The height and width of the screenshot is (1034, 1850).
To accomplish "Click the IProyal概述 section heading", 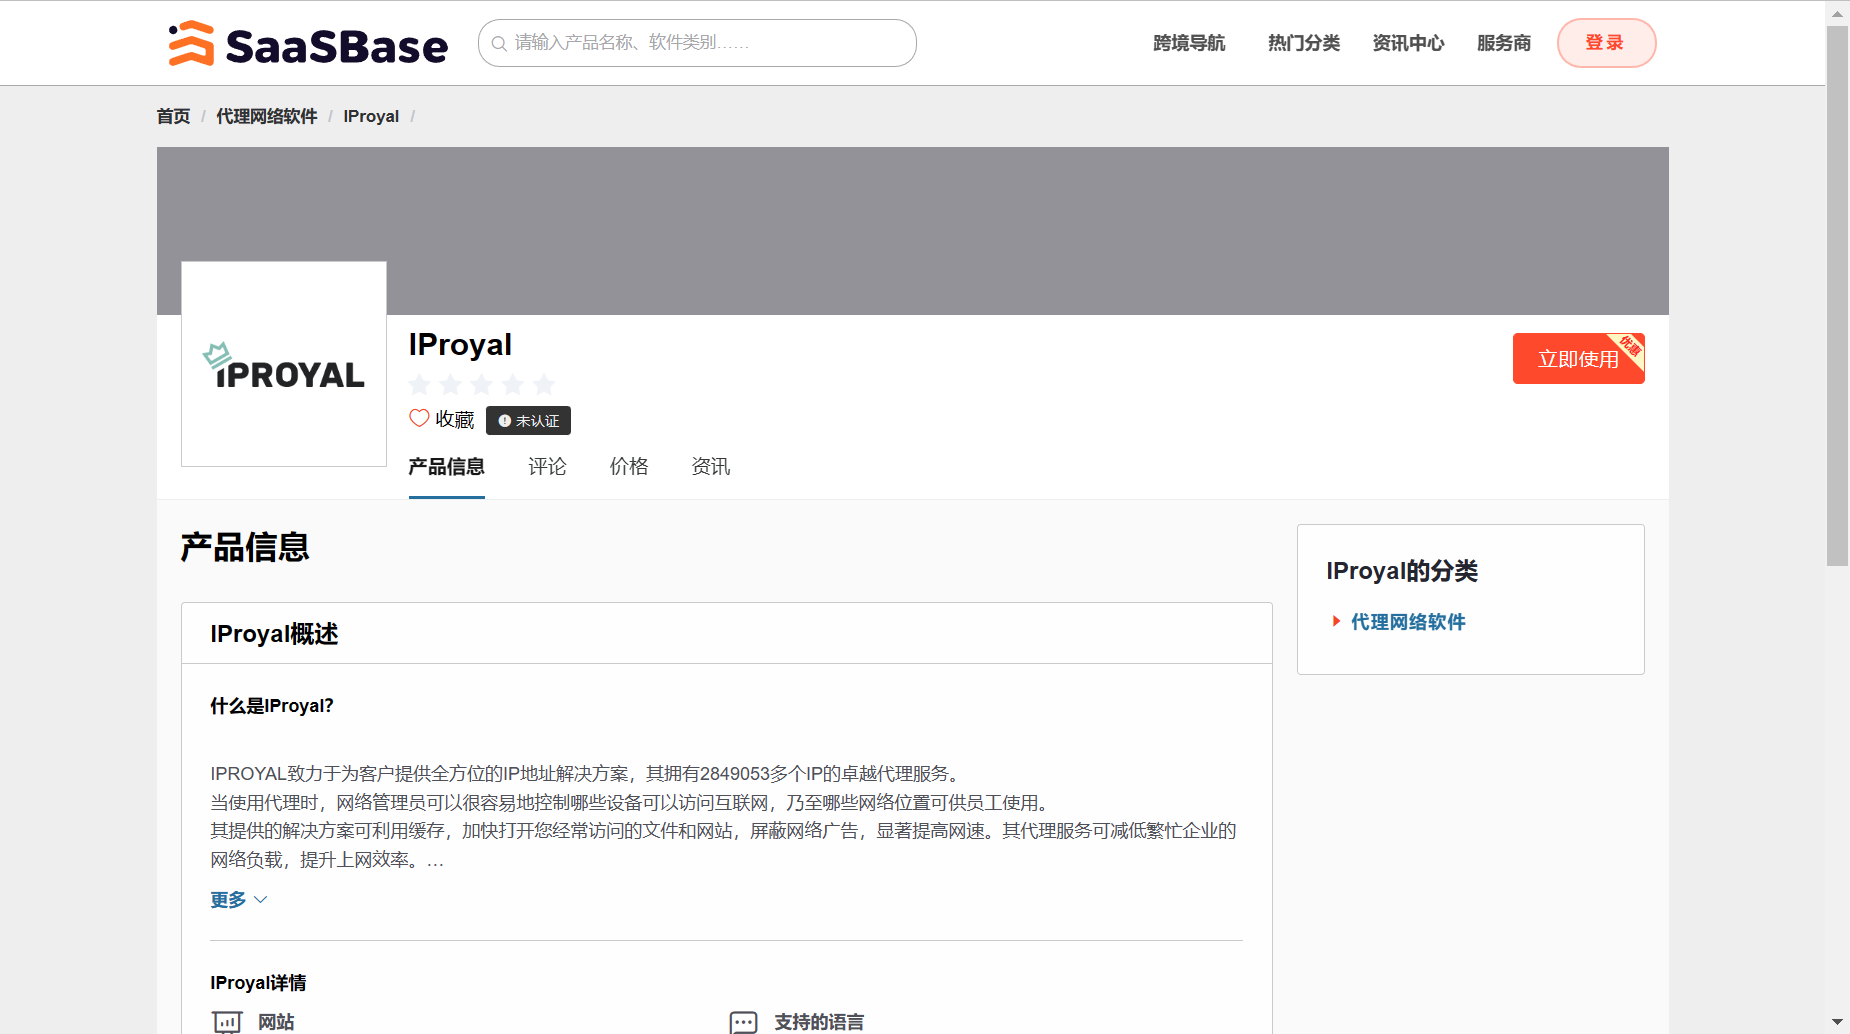I will [x=274, y=634].
